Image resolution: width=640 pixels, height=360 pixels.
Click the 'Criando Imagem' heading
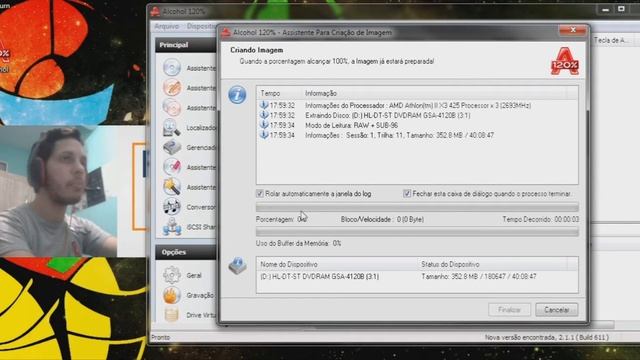point(257,50)
